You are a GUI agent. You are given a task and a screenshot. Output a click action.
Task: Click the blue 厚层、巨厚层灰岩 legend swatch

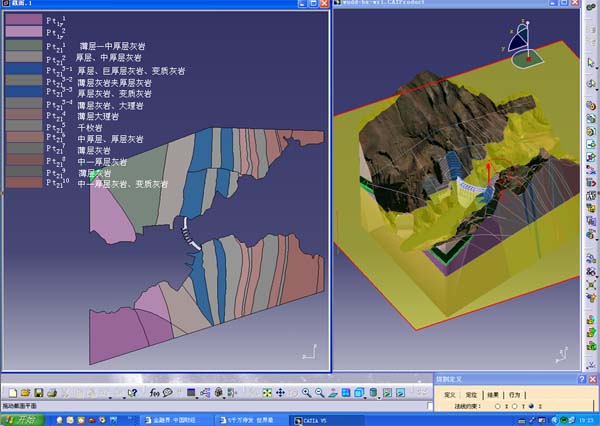[24, 69]
